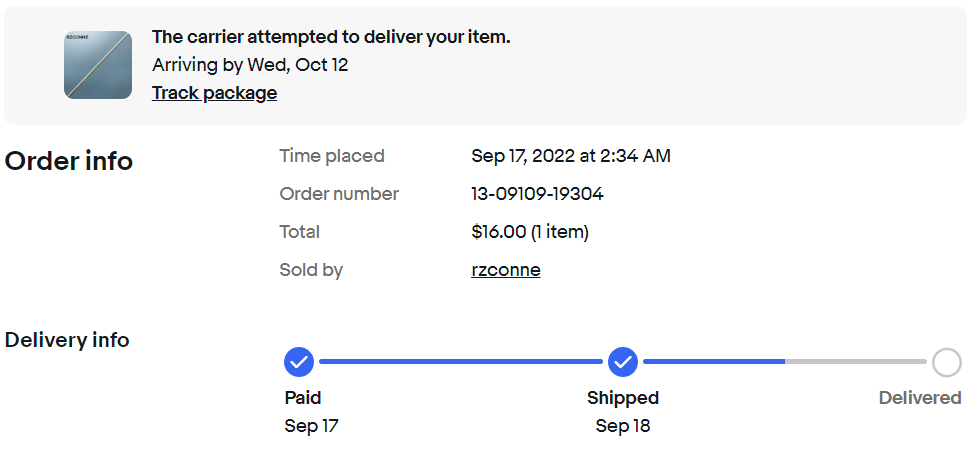Image resolution: width=979 pixels, height=449 pixels.
Task: Click the progress bar between Paid and Shipped
Action: (460, 361)
